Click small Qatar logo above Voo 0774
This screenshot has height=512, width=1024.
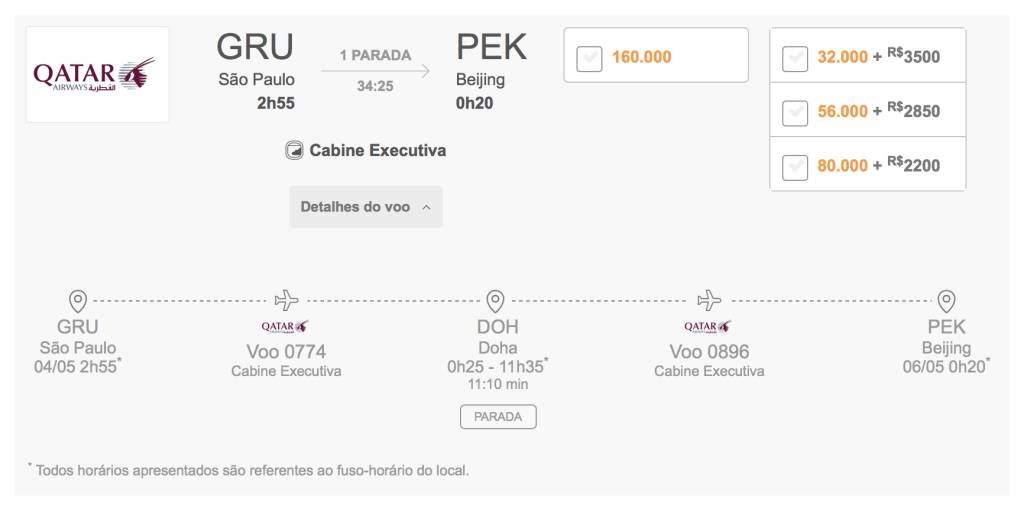pos(285,327)
